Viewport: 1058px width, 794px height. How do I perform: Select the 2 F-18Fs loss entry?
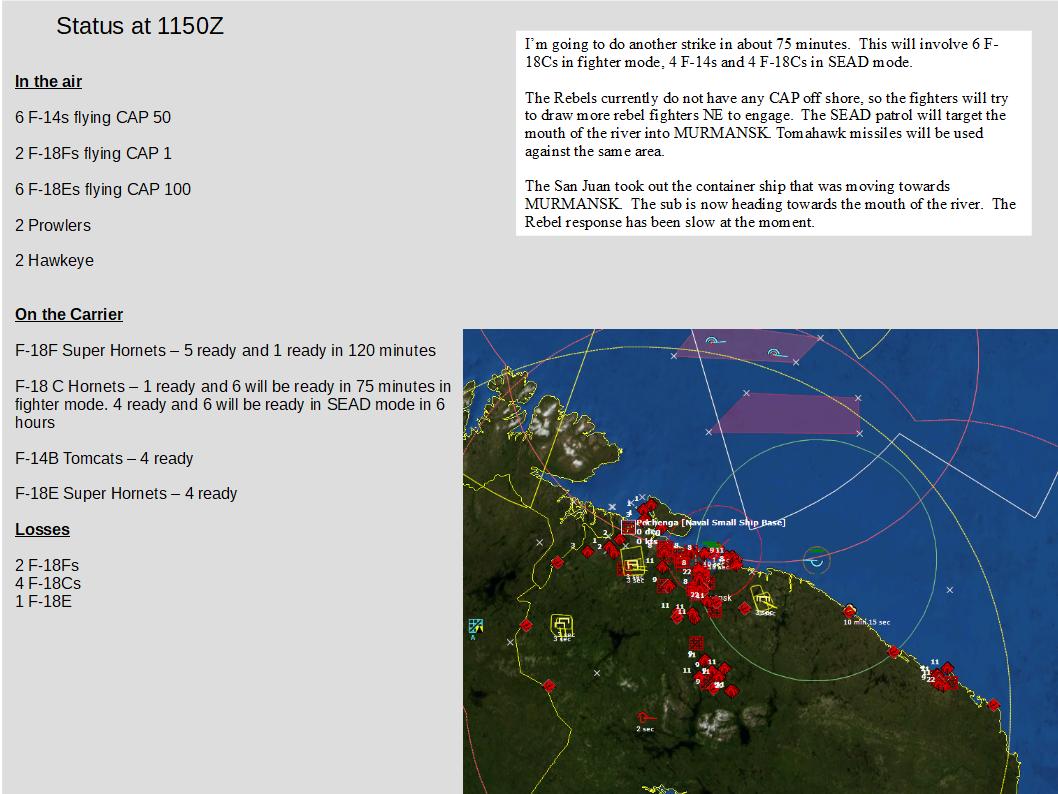tap(47, 565)
